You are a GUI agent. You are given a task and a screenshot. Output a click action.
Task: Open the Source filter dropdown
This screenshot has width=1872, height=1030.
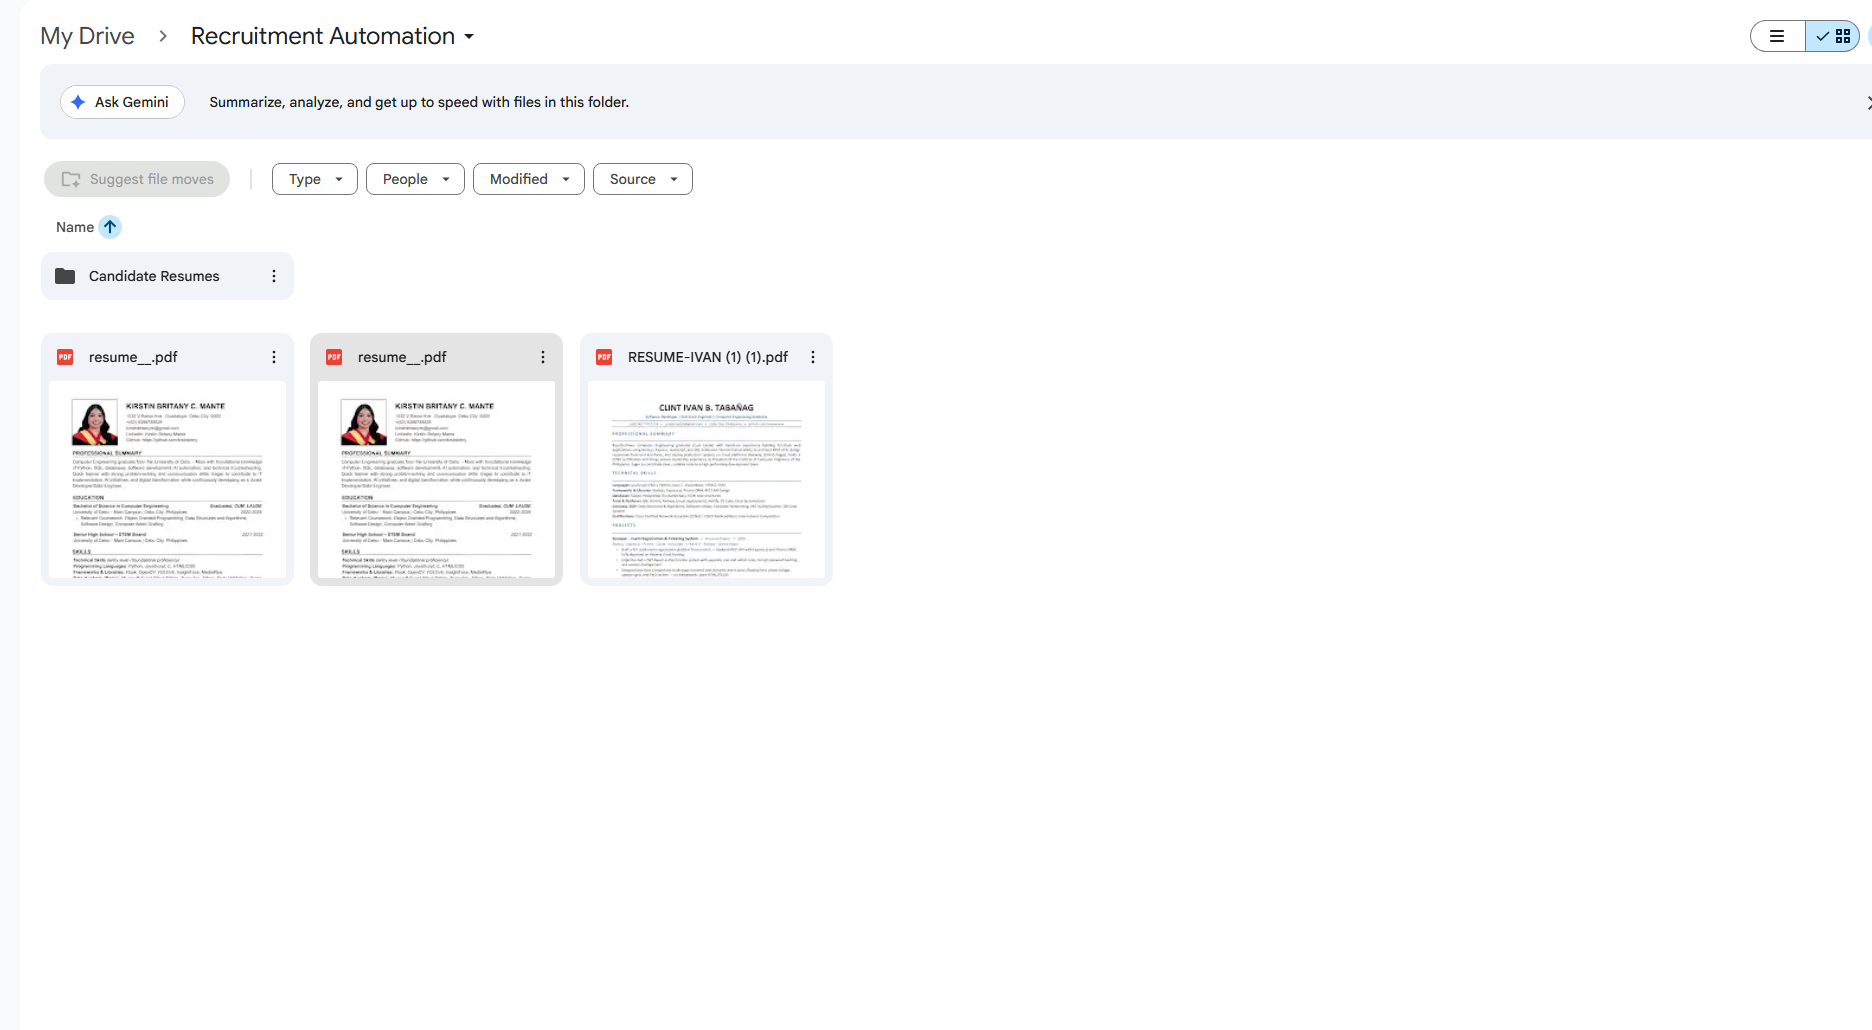pyautogui.click(x=643, y=179)
